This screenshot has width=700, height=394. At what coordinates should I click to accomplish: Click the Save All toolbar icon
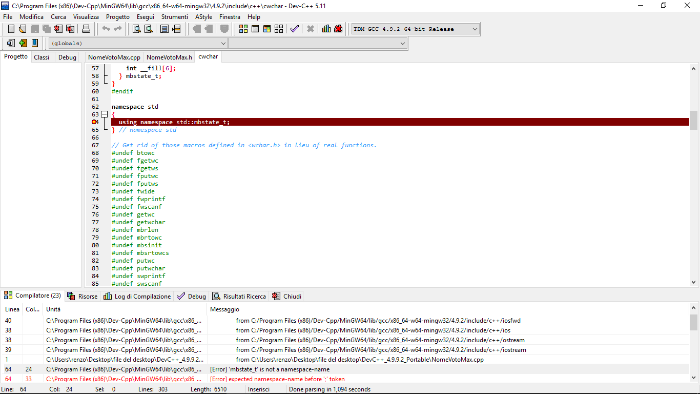(x=46, y=29)
